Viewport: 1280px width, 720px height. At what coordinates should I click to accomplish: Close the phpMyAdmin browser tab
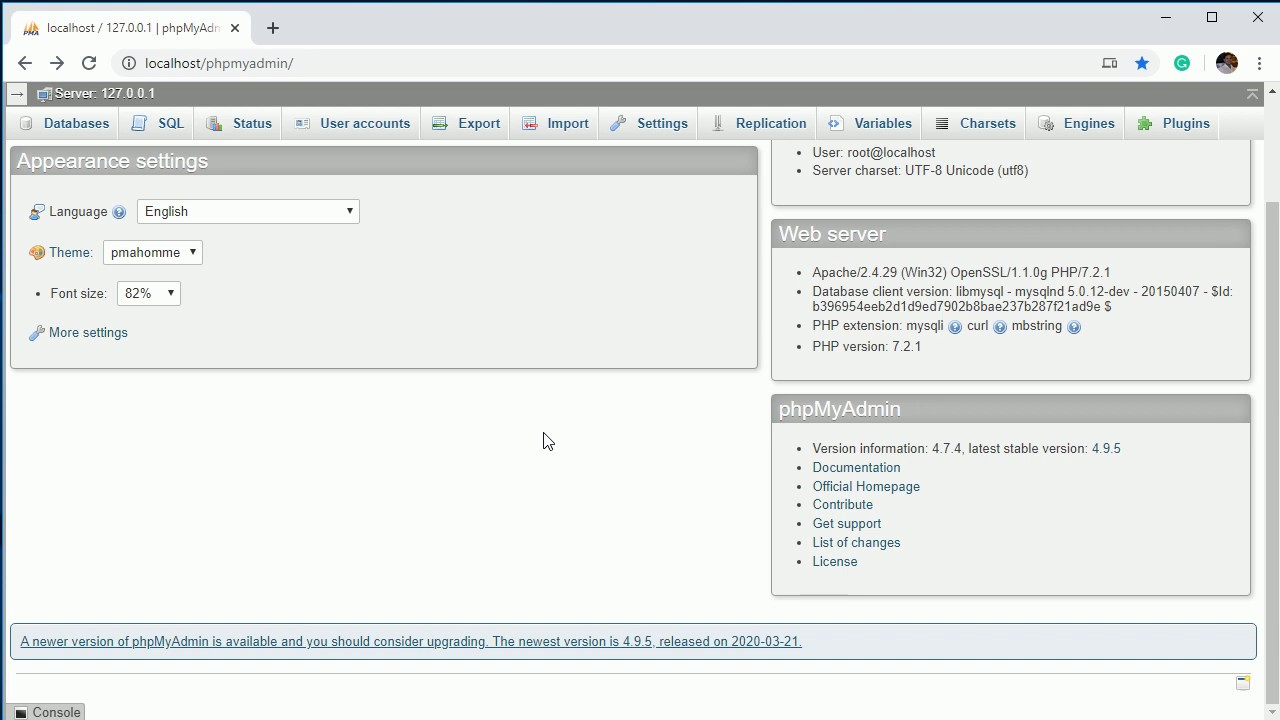(235, 28)
